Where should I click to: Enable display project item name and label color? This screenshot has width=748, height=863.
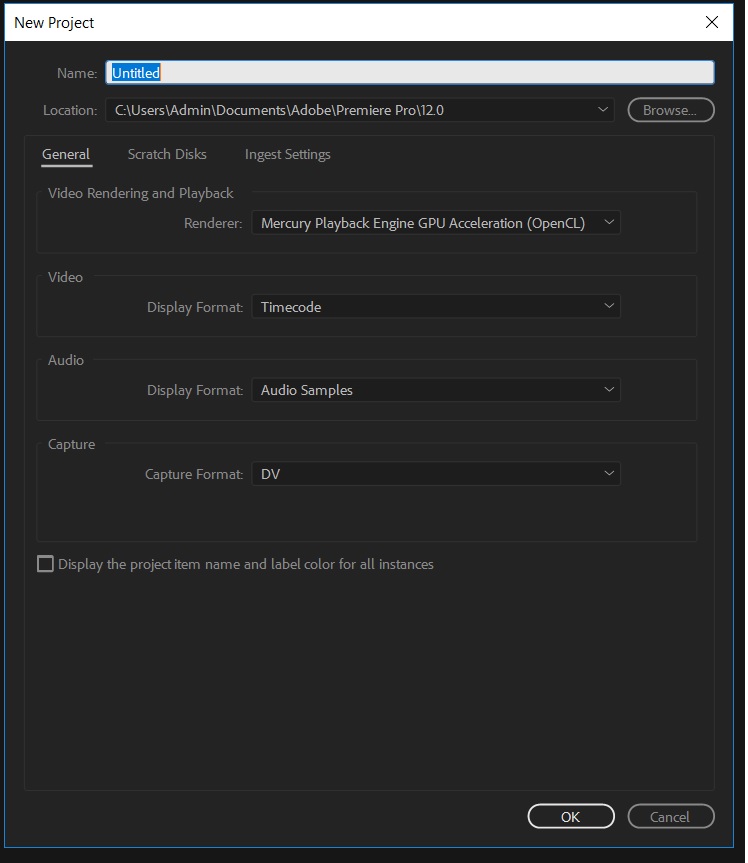click(45, 564)
